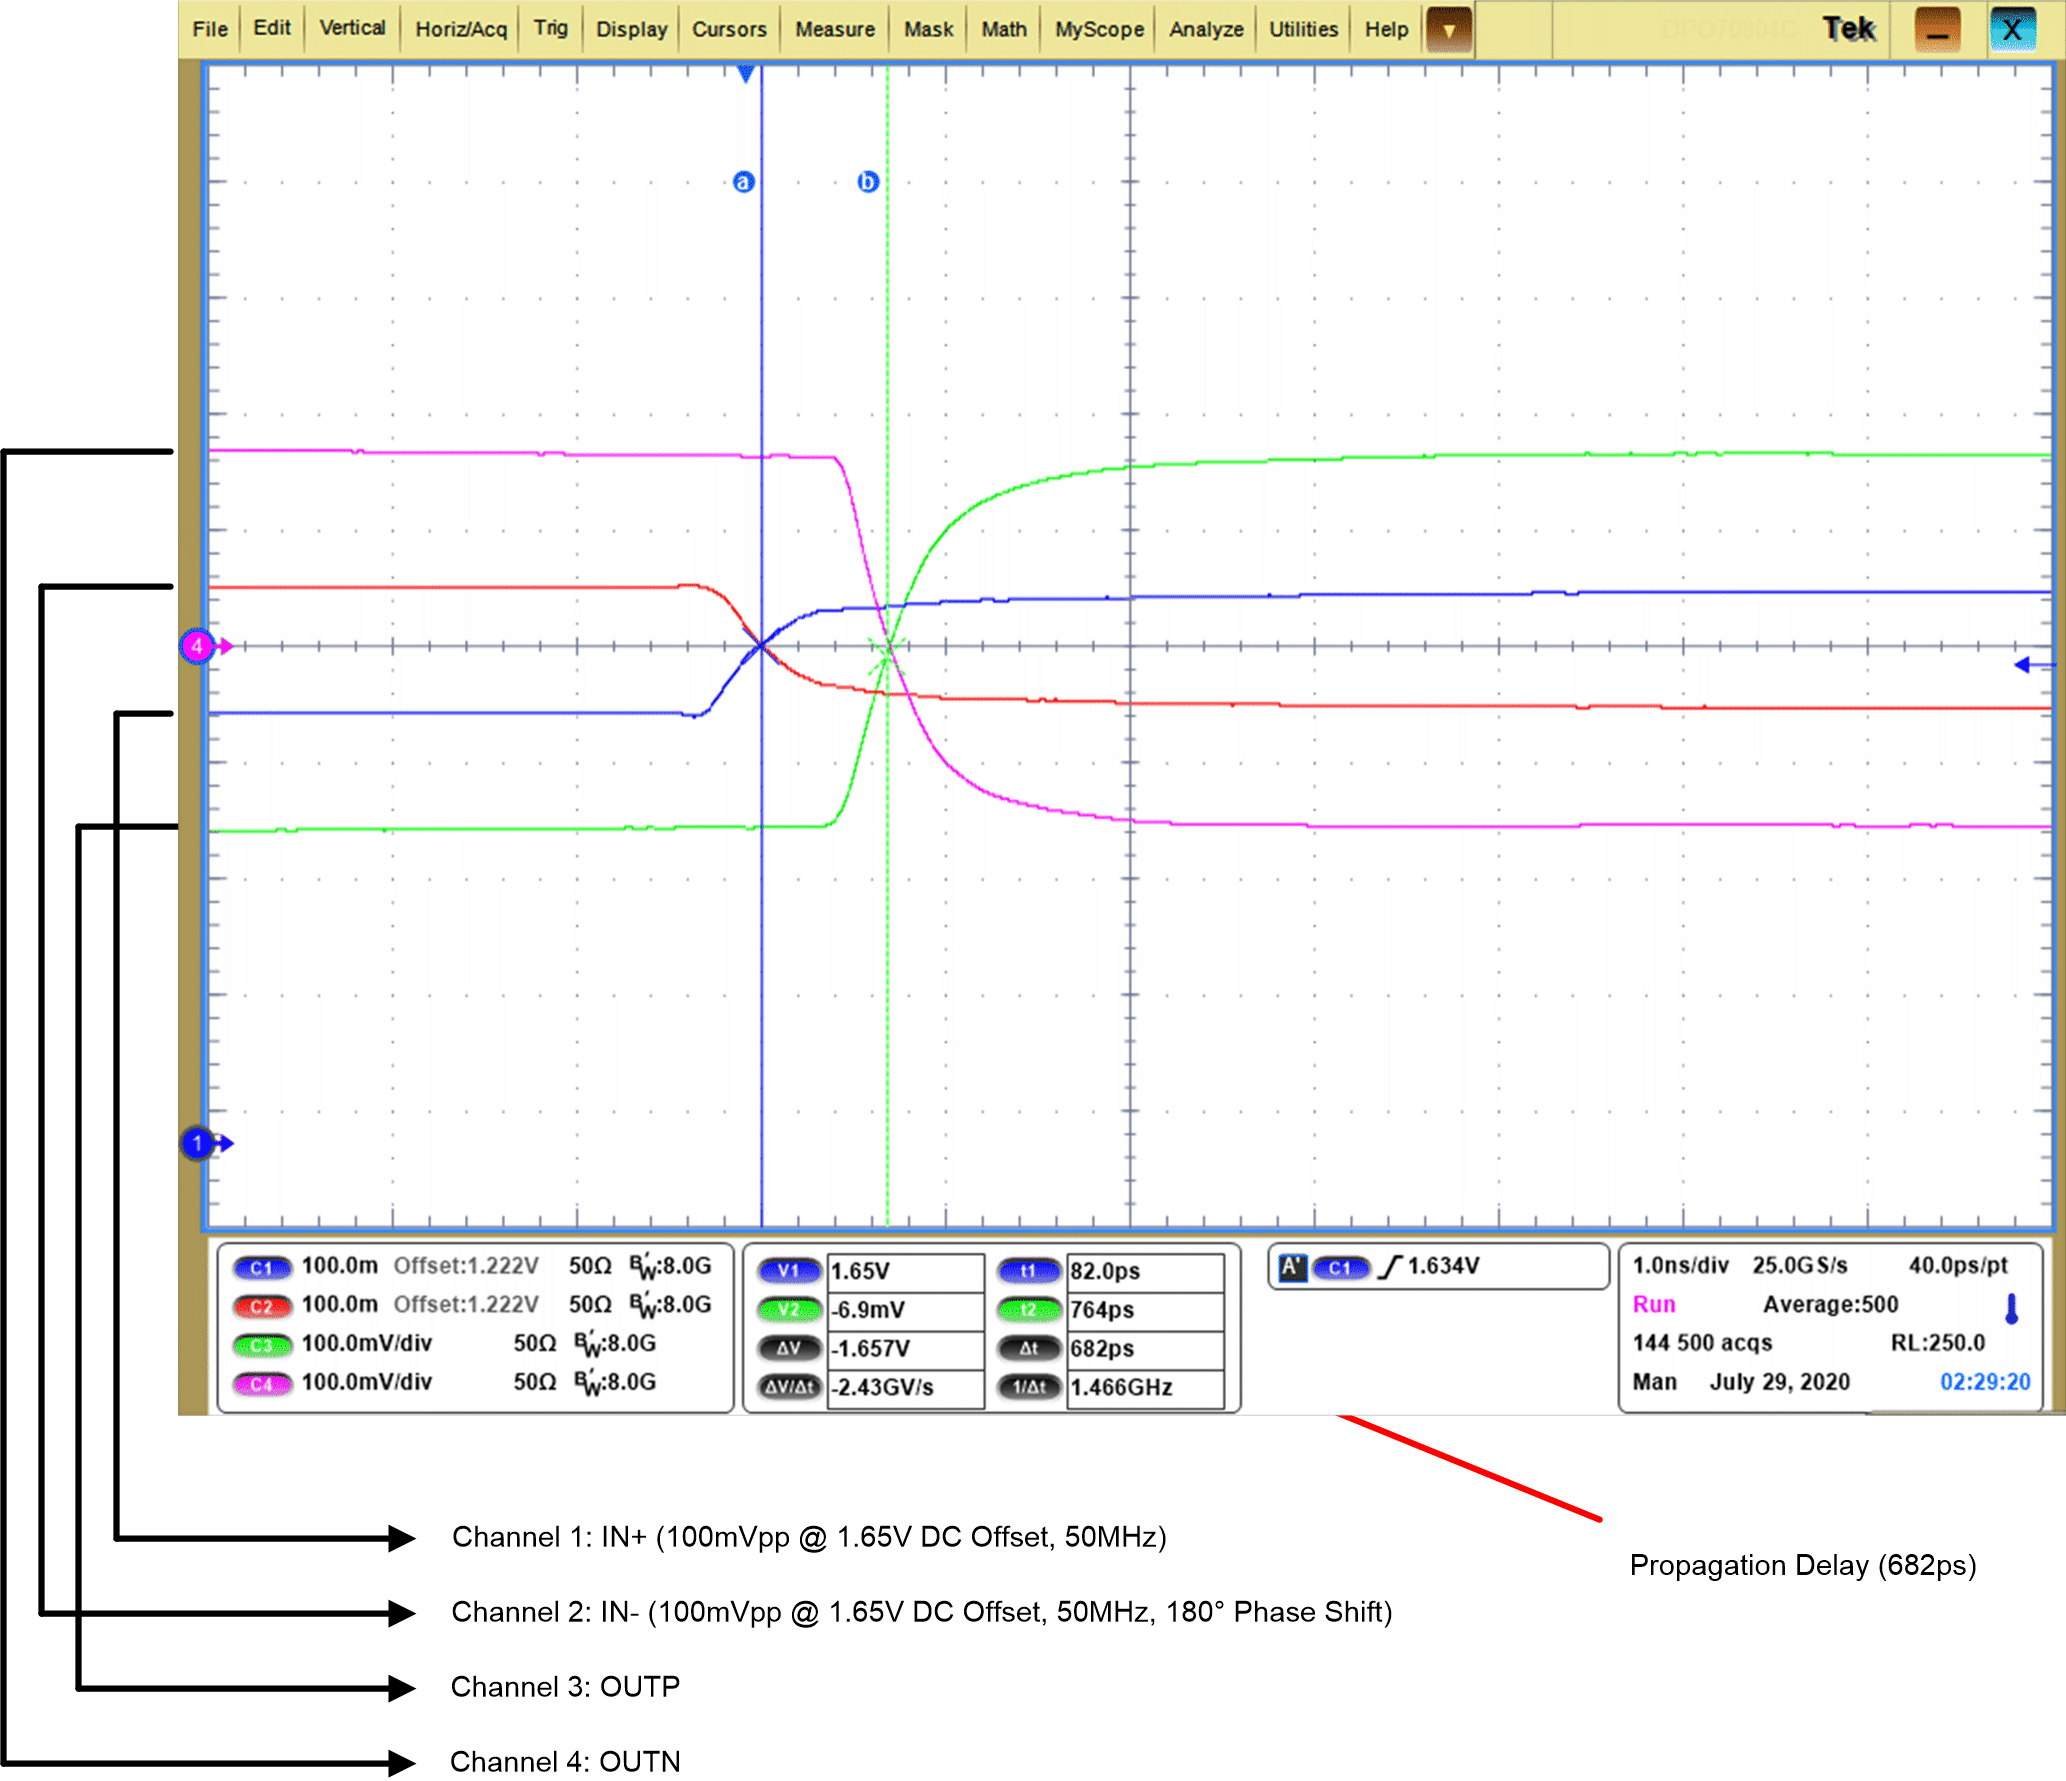This screenshot has height=1781, width=2066.
Task: Toggle Channel 3 using the C3 badge
Action: [263, 1344]
